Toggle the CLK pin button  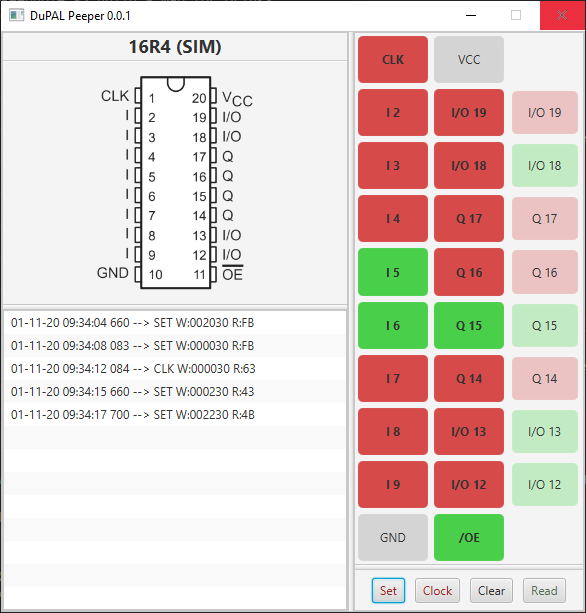click(x=392, y=59)
